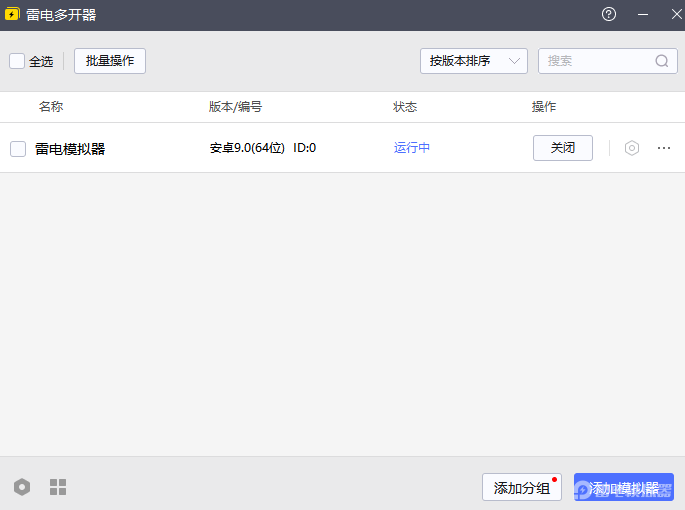This screenshot has height=510, width=685.
Task: Expand the 按版本排序 sort dropdown
Action: 473,61
